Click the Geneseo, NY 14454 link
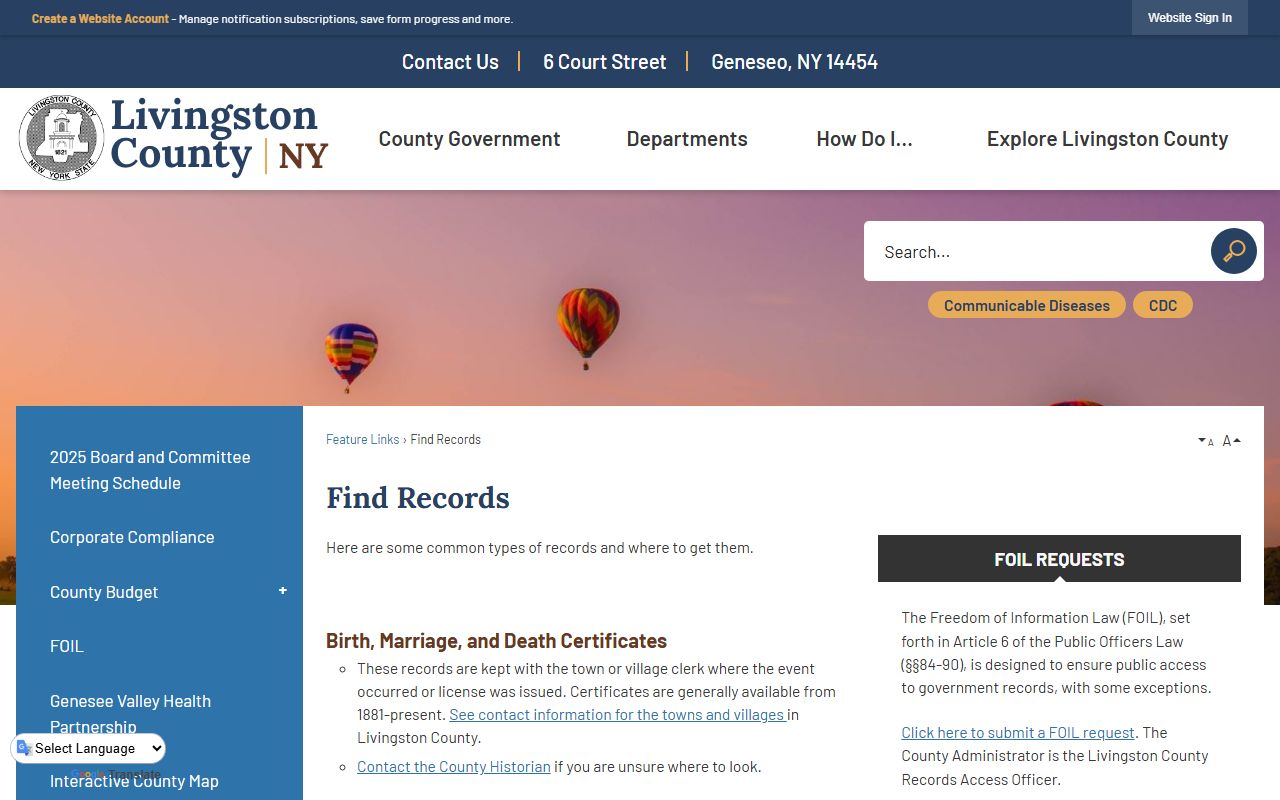This screenshot has height=800, width=1280. 794,62
